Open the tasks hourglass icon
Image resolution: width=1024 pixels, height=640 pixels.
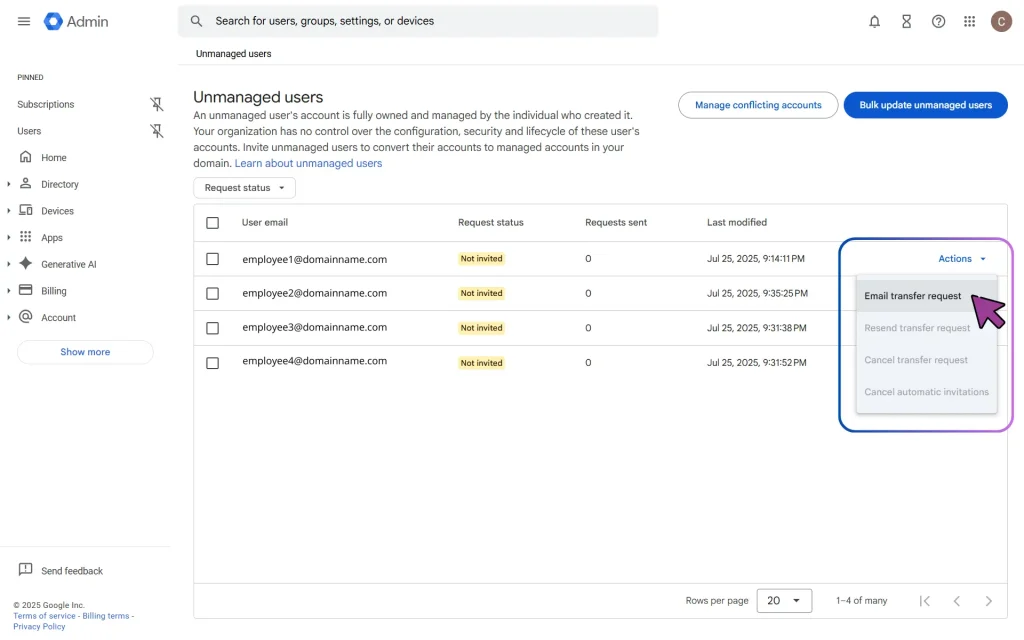(x=906, y=21)
